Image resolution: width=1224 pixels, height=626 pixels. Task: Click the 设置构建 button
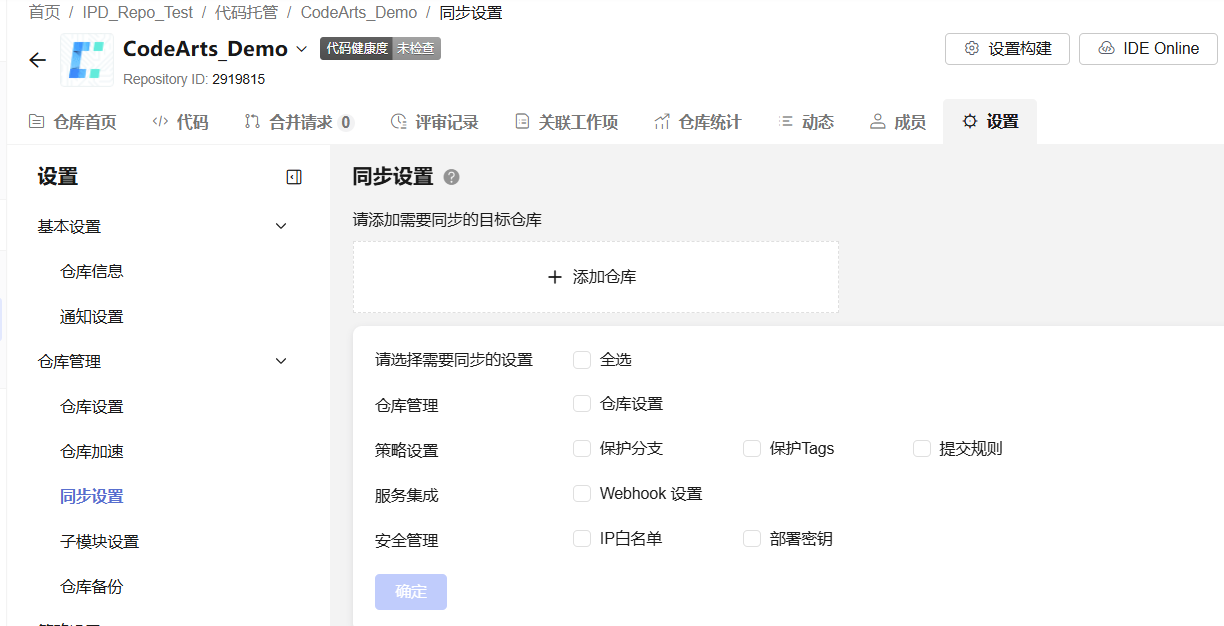coord(1007,49)
